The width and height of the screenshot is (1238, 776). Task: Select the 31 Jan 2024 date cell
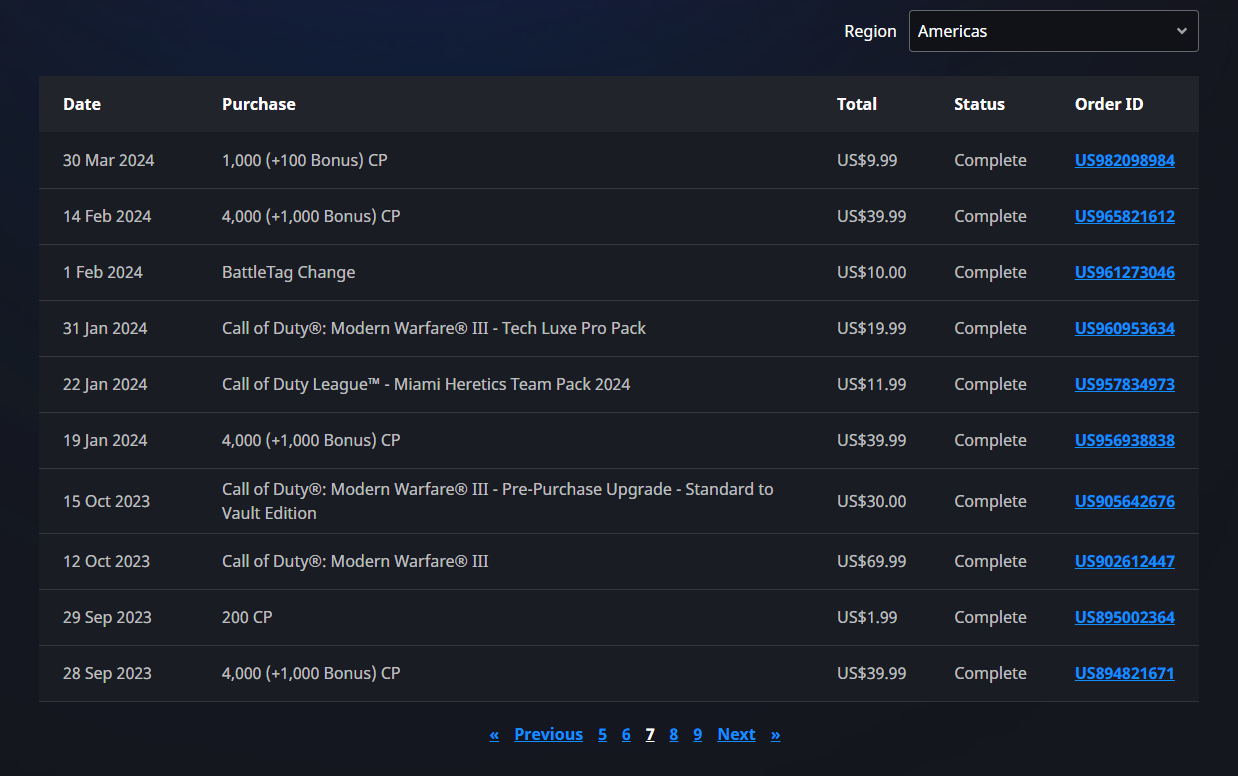click(105, 328)
